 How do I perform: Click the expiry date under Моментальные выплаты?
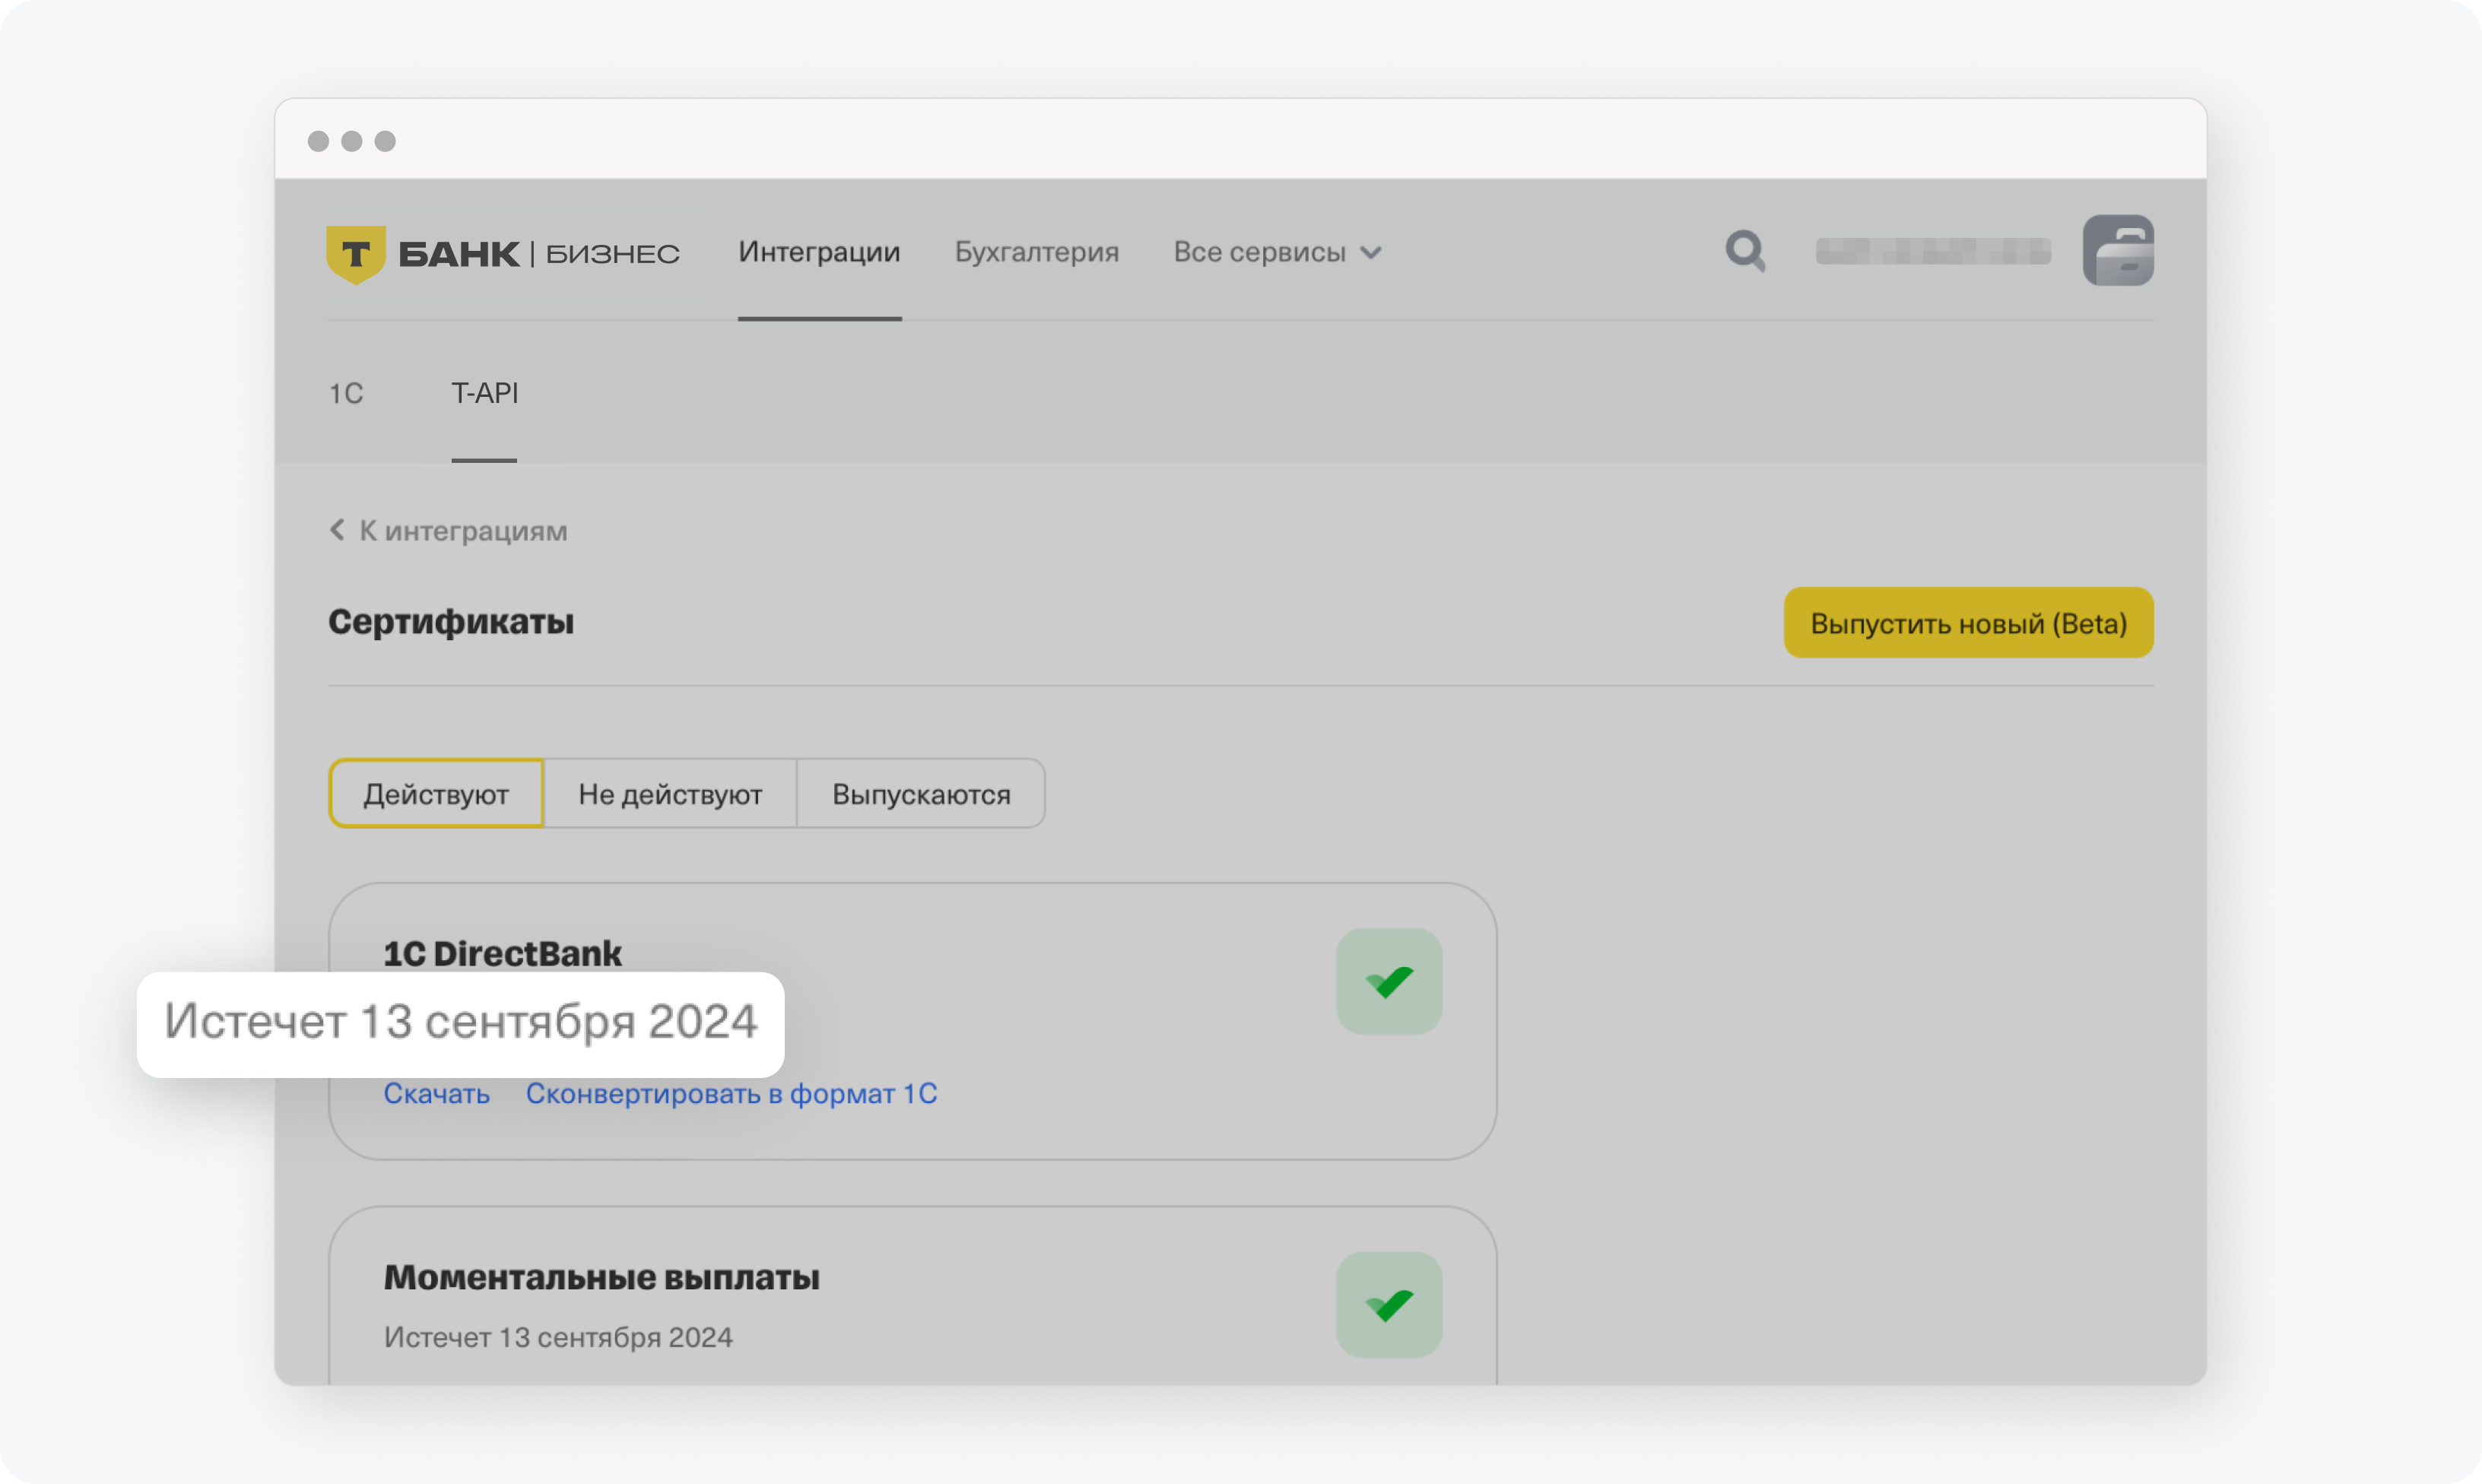coord(558,1337)
